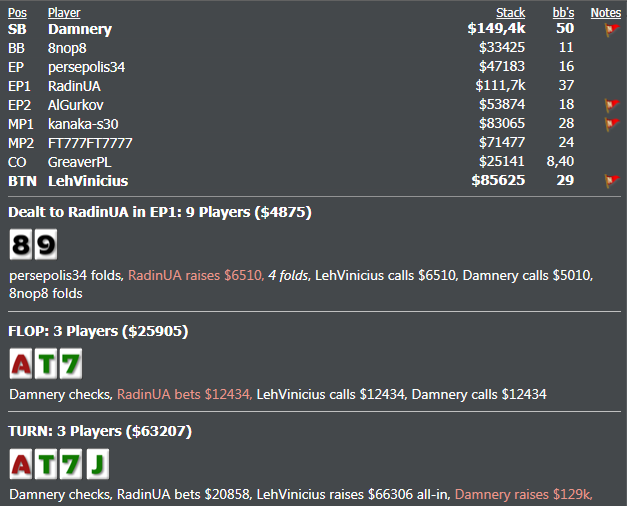Click the note flag icon for Damnery

pyautogui.click(x=612, y=30)
